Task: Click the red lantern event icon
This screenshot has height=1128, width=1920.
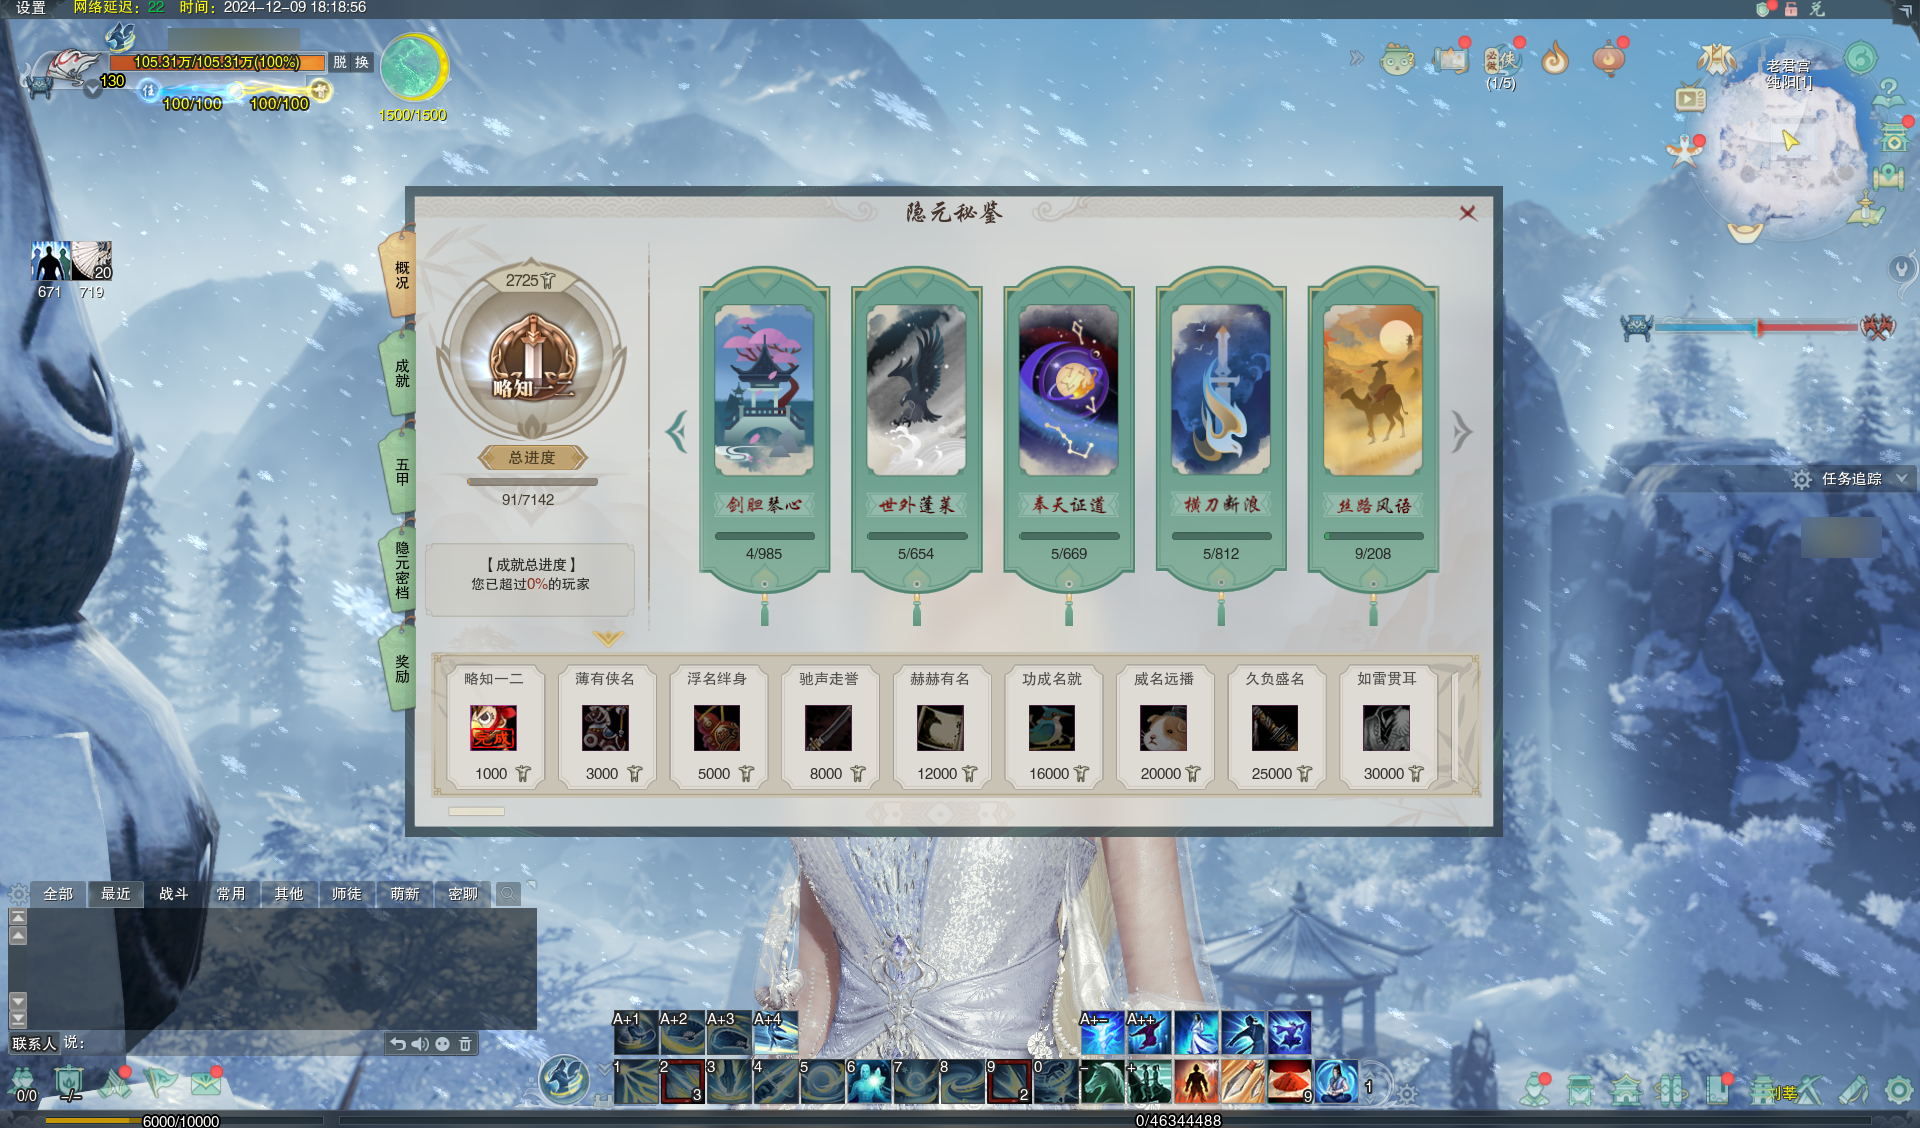Action: 1608,59
